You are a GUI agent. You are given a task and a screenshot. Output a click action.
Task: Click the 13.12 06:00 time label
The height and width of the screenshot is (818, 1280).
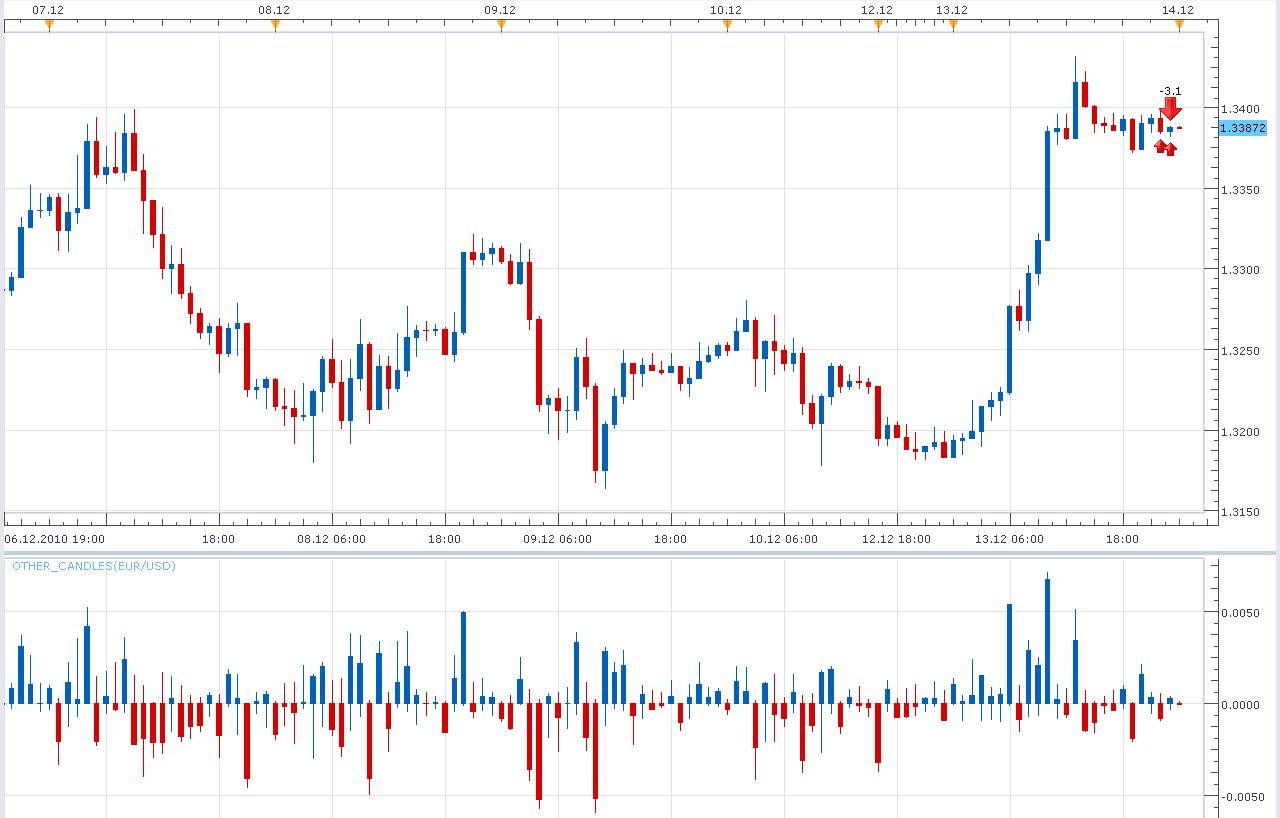[x=1009, y=539]
